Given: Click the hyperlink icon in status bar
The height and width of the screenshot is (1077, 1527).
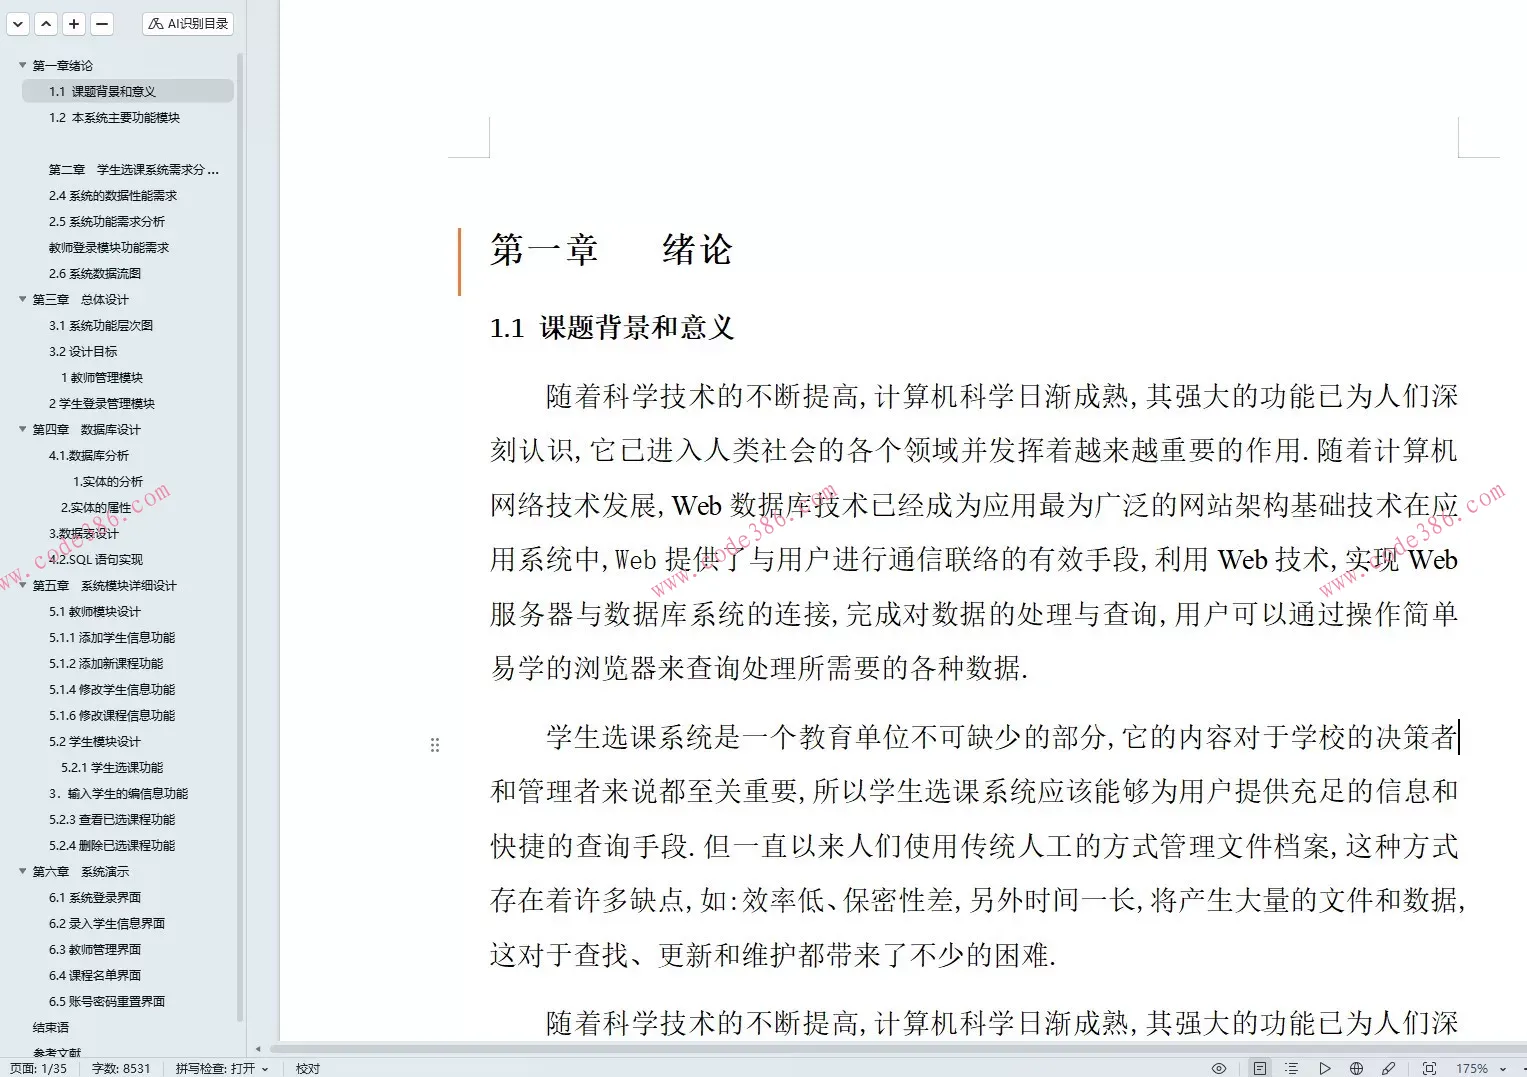Looking at the screenshot, I should [1389, 1067].
